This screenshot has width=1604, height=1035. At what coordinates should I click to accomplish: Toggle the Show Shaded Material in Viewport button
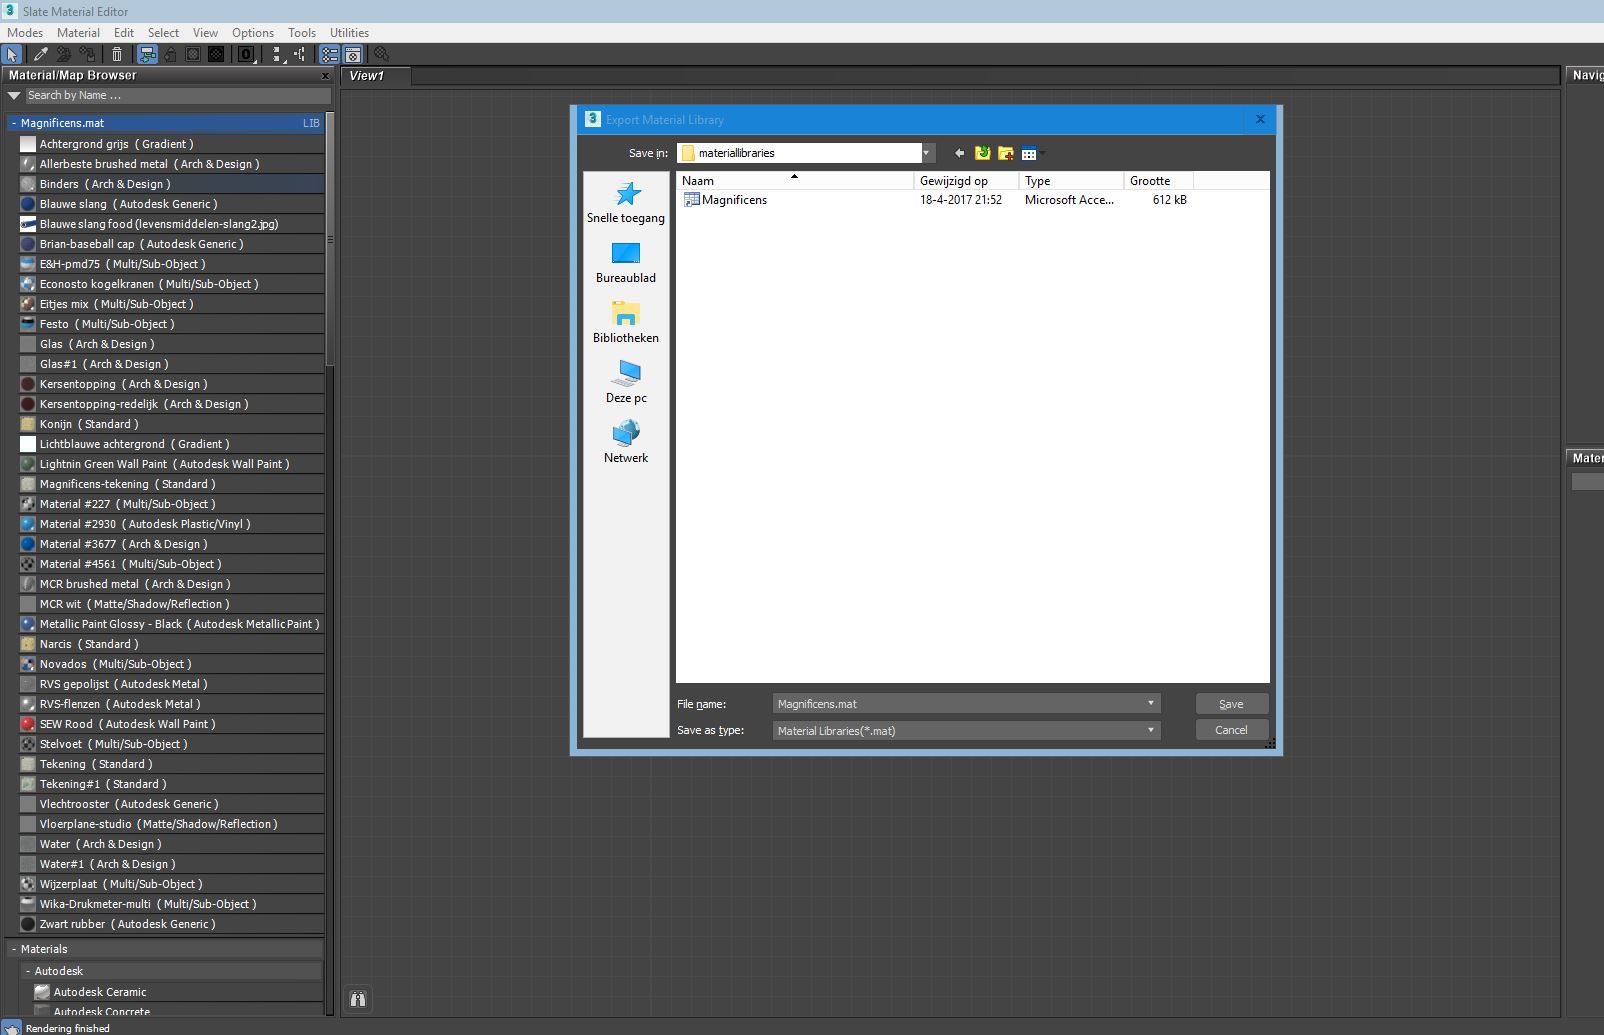pyautogui.click(x=147, y=55)
